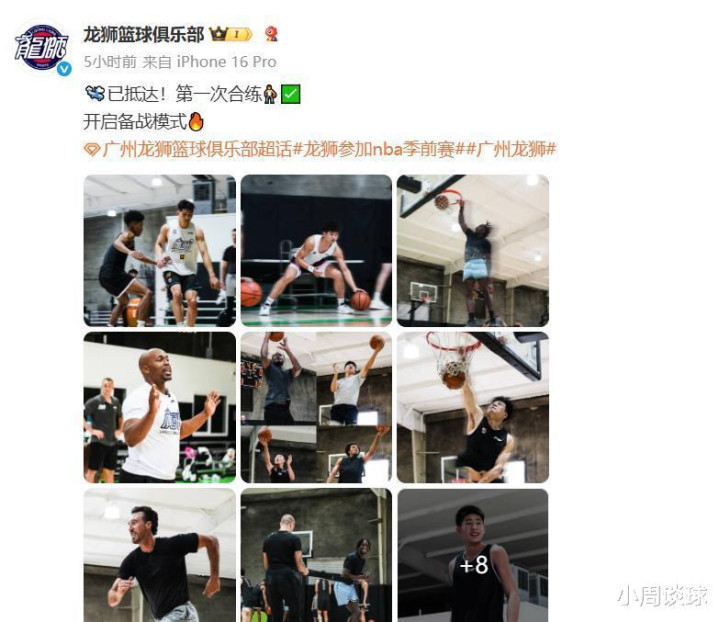This screenshot has height=622, width=719.
Task: Open photo of player dribbling two basketballs
Action: (x=316, y=250)
